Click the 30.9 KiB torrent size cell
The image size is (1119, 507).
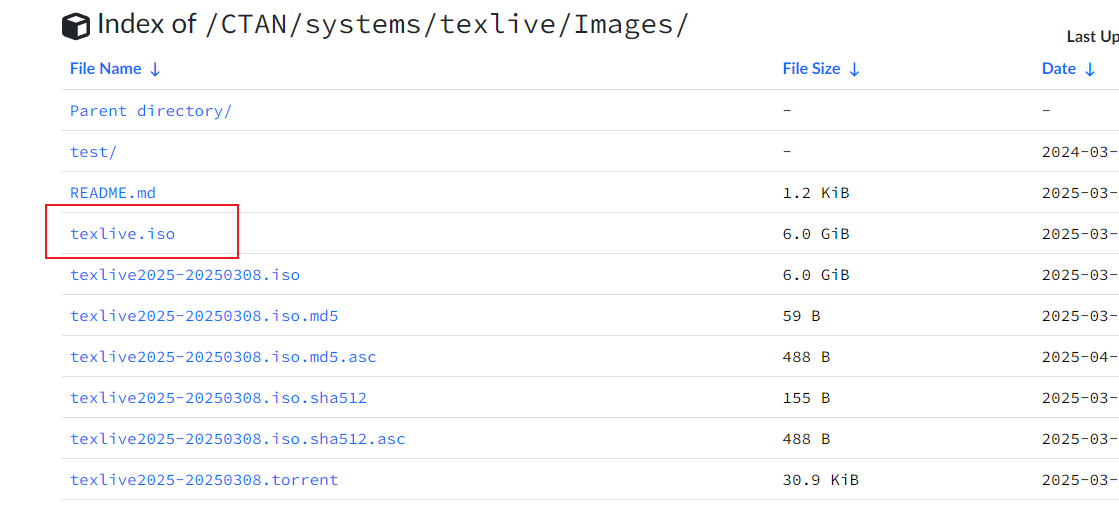[820, 480]
